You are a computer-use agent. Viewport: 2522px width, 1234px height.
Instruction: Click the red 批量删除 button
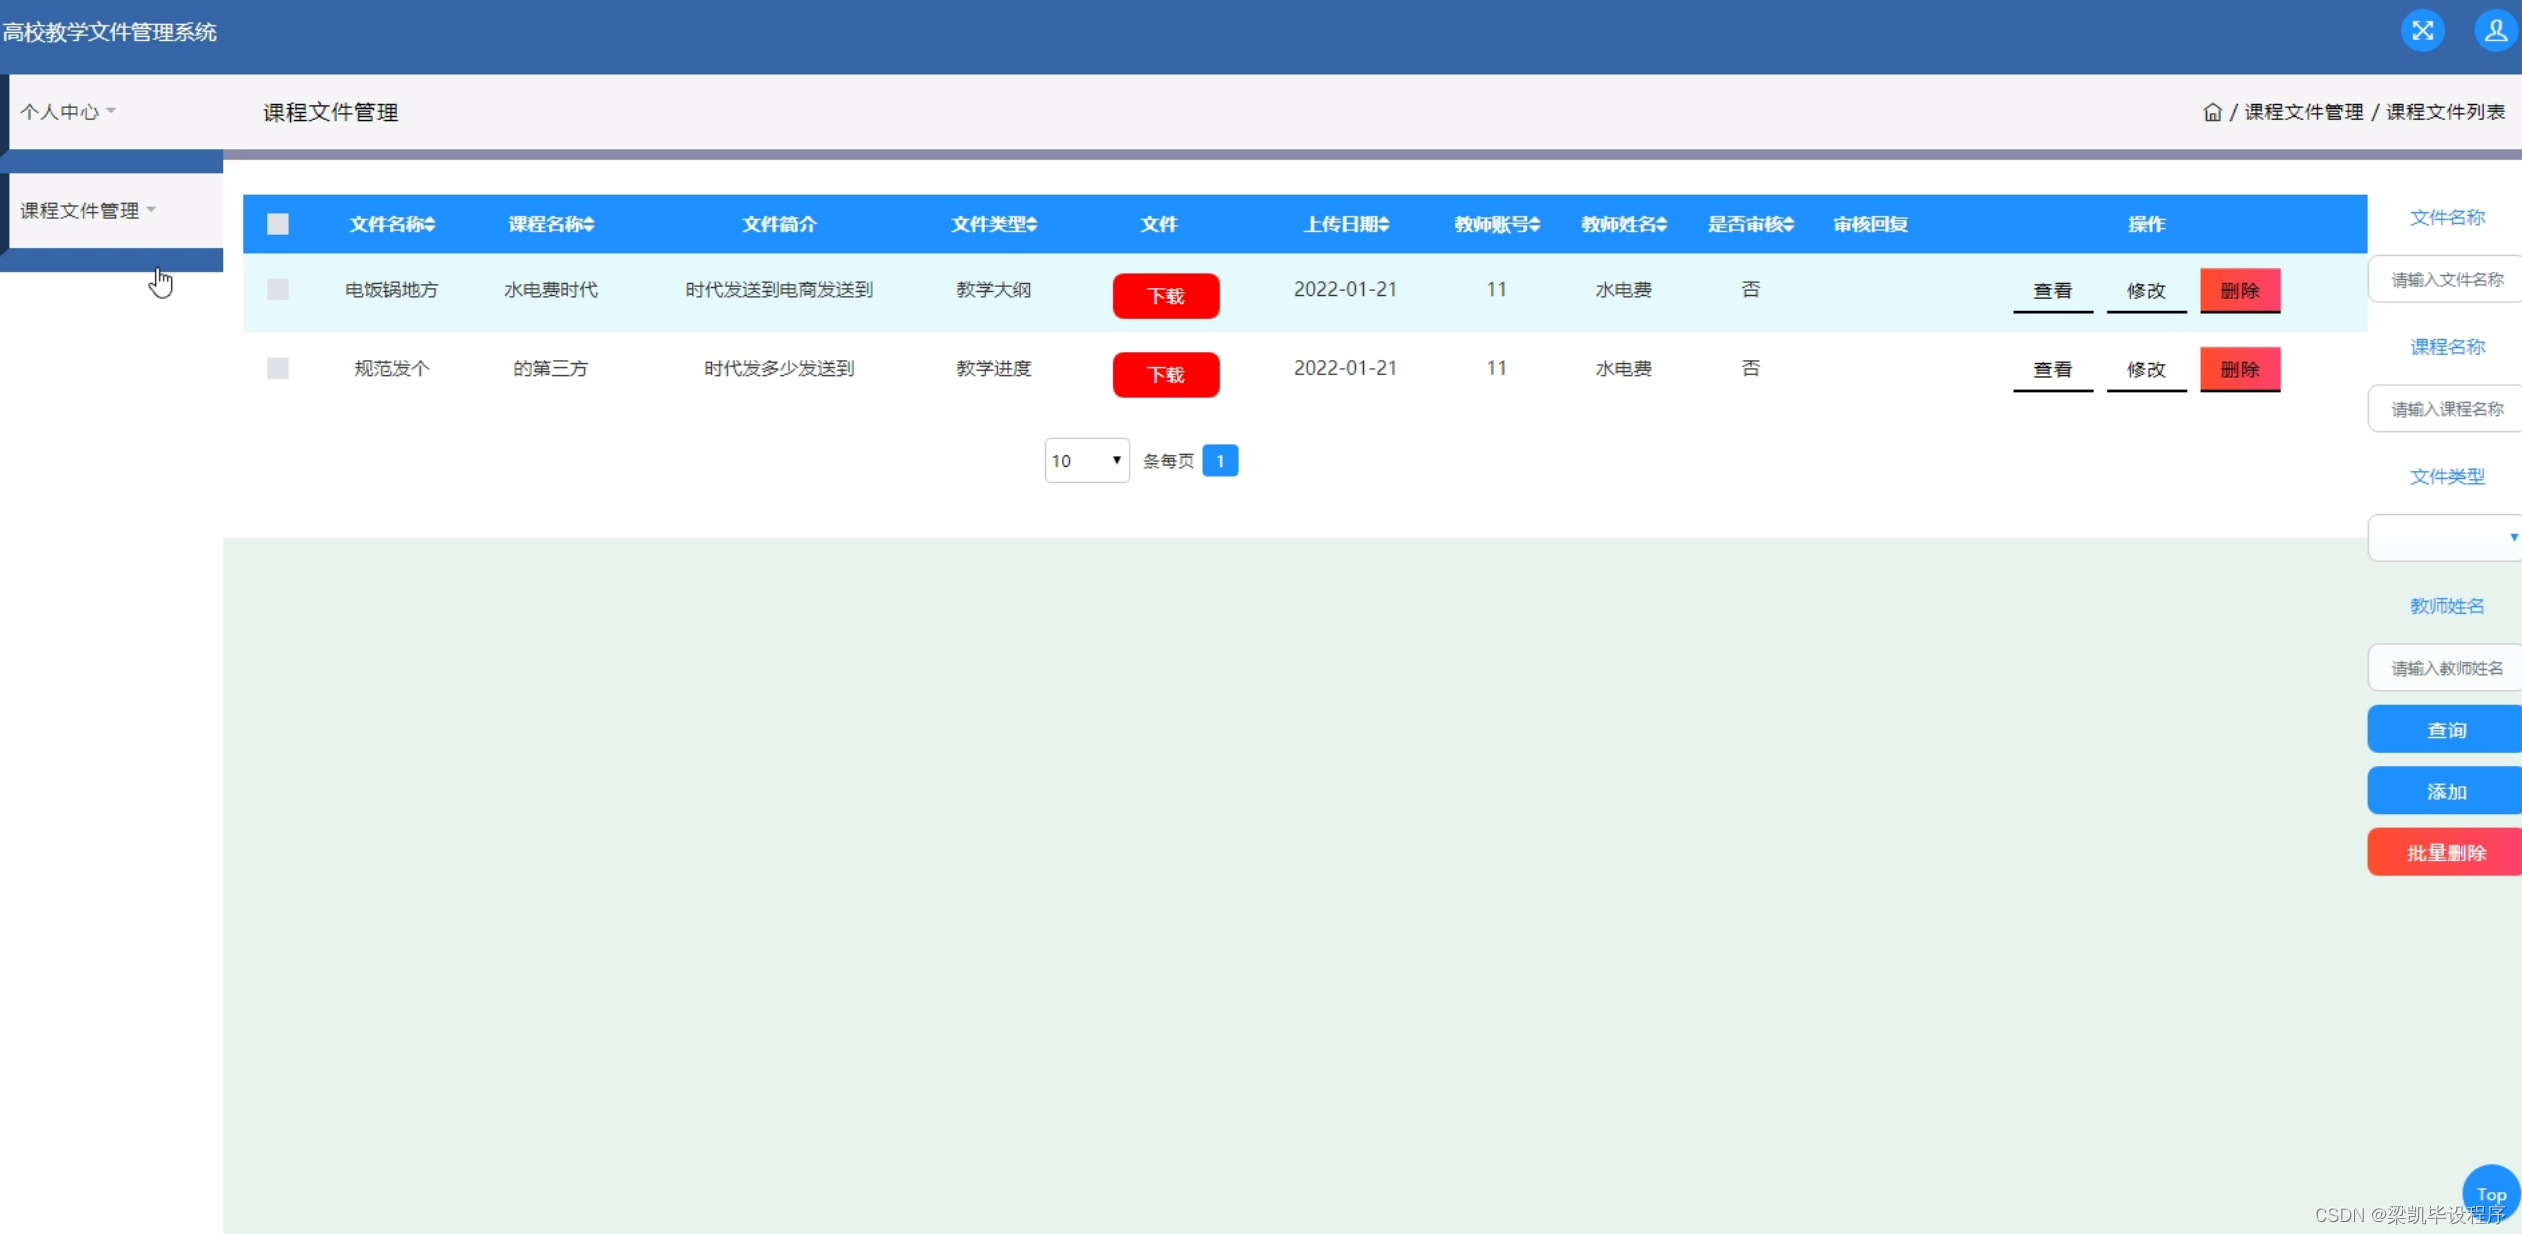tap(2445, 852)
